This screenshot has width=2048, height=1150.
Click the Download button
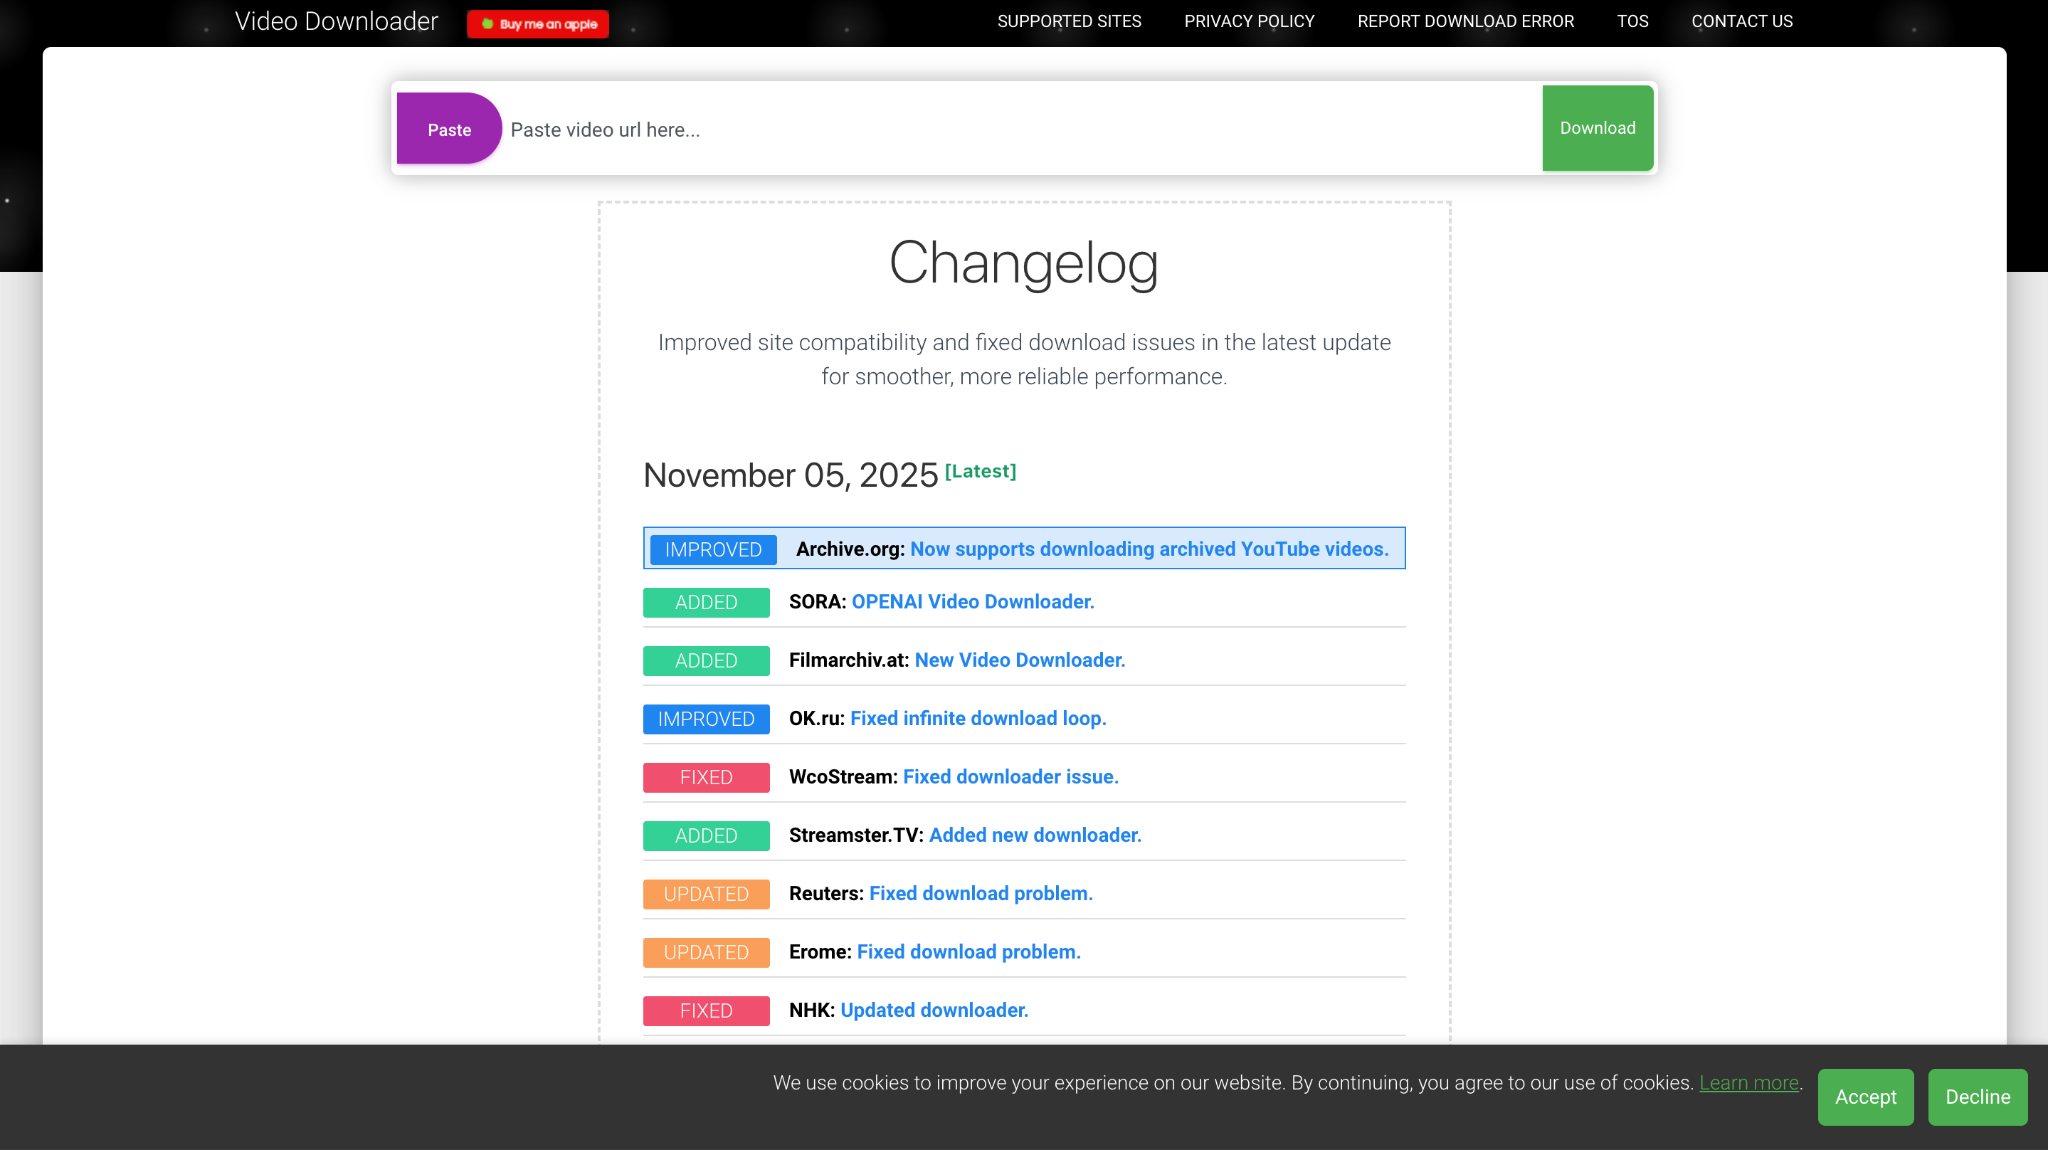pyautogui.click(x=1596, y=128)
